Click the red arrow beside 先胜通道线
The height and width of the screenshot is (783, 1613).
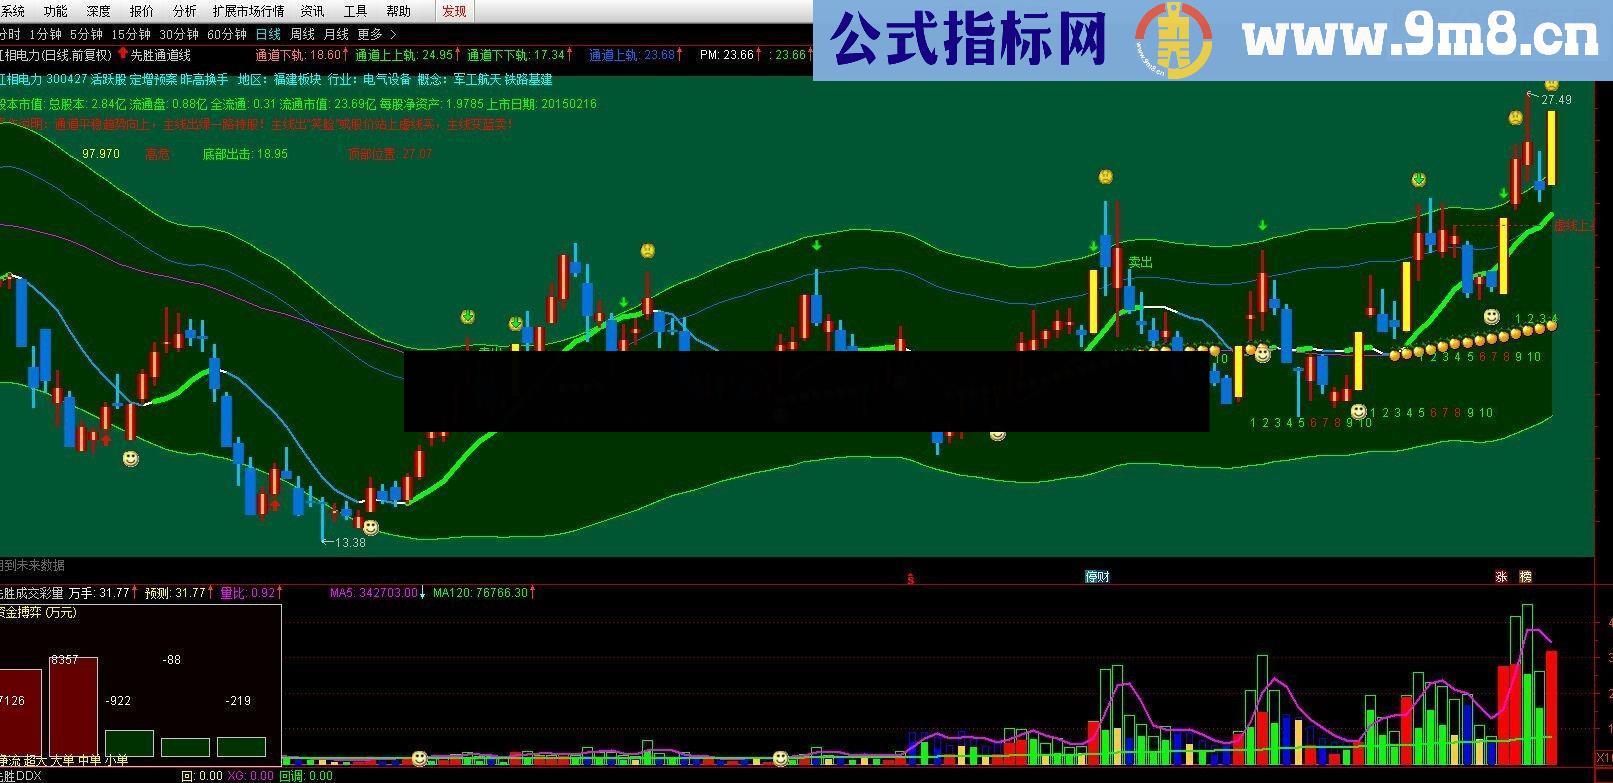[x=122, y=54]
